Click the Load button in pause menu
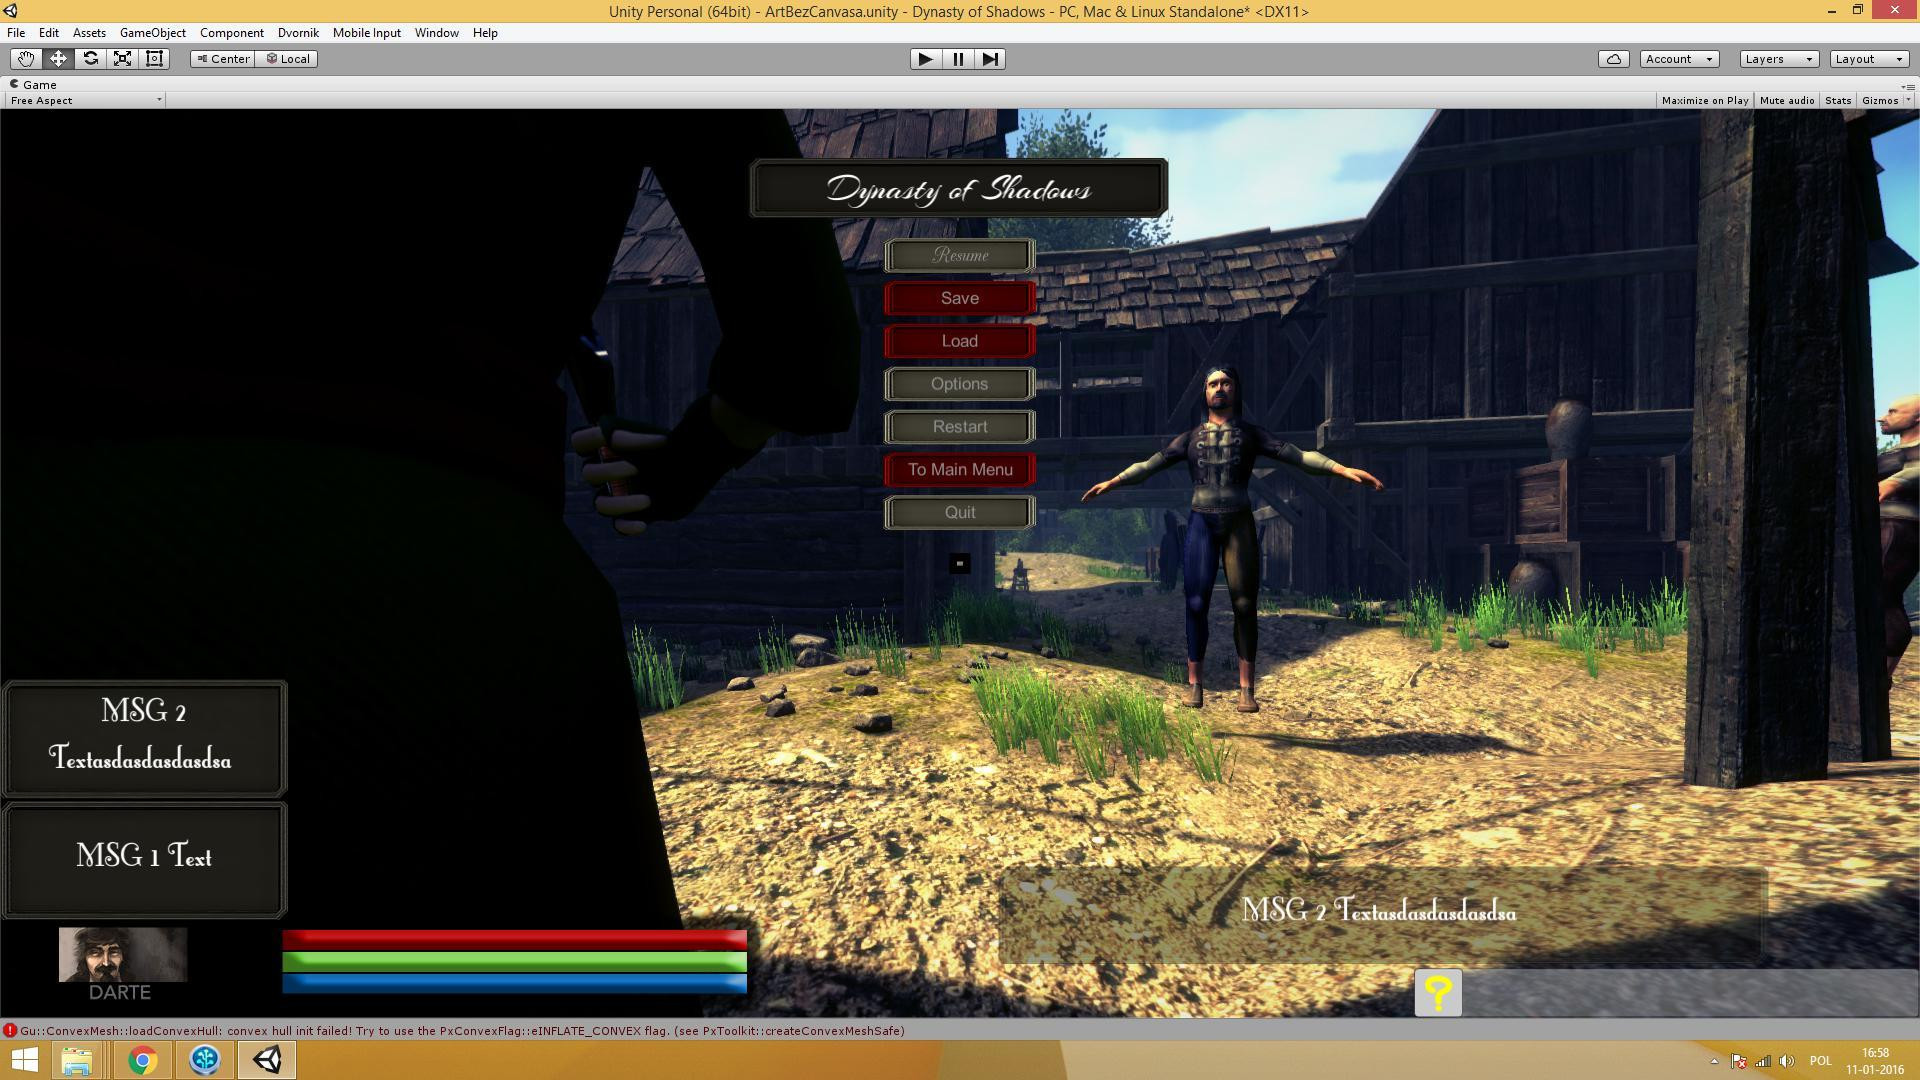 960,341
